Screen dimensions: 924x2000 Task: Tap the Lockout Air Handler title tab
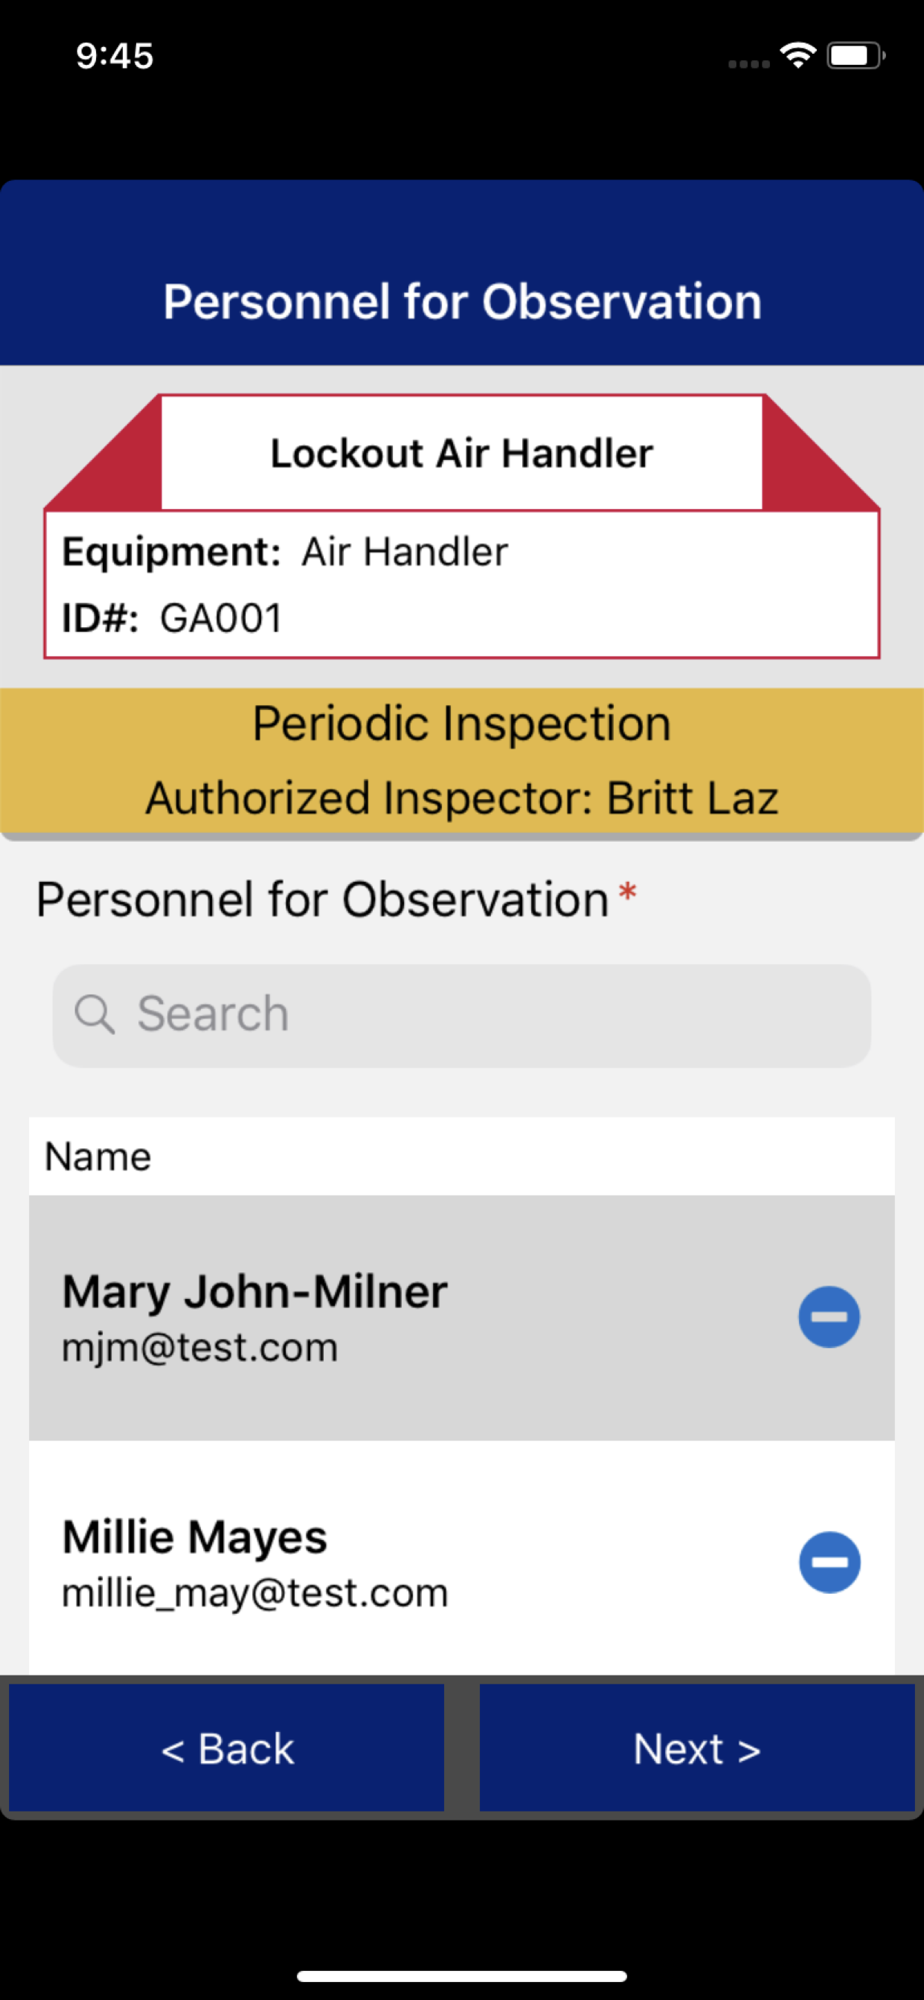click(462, 453)
